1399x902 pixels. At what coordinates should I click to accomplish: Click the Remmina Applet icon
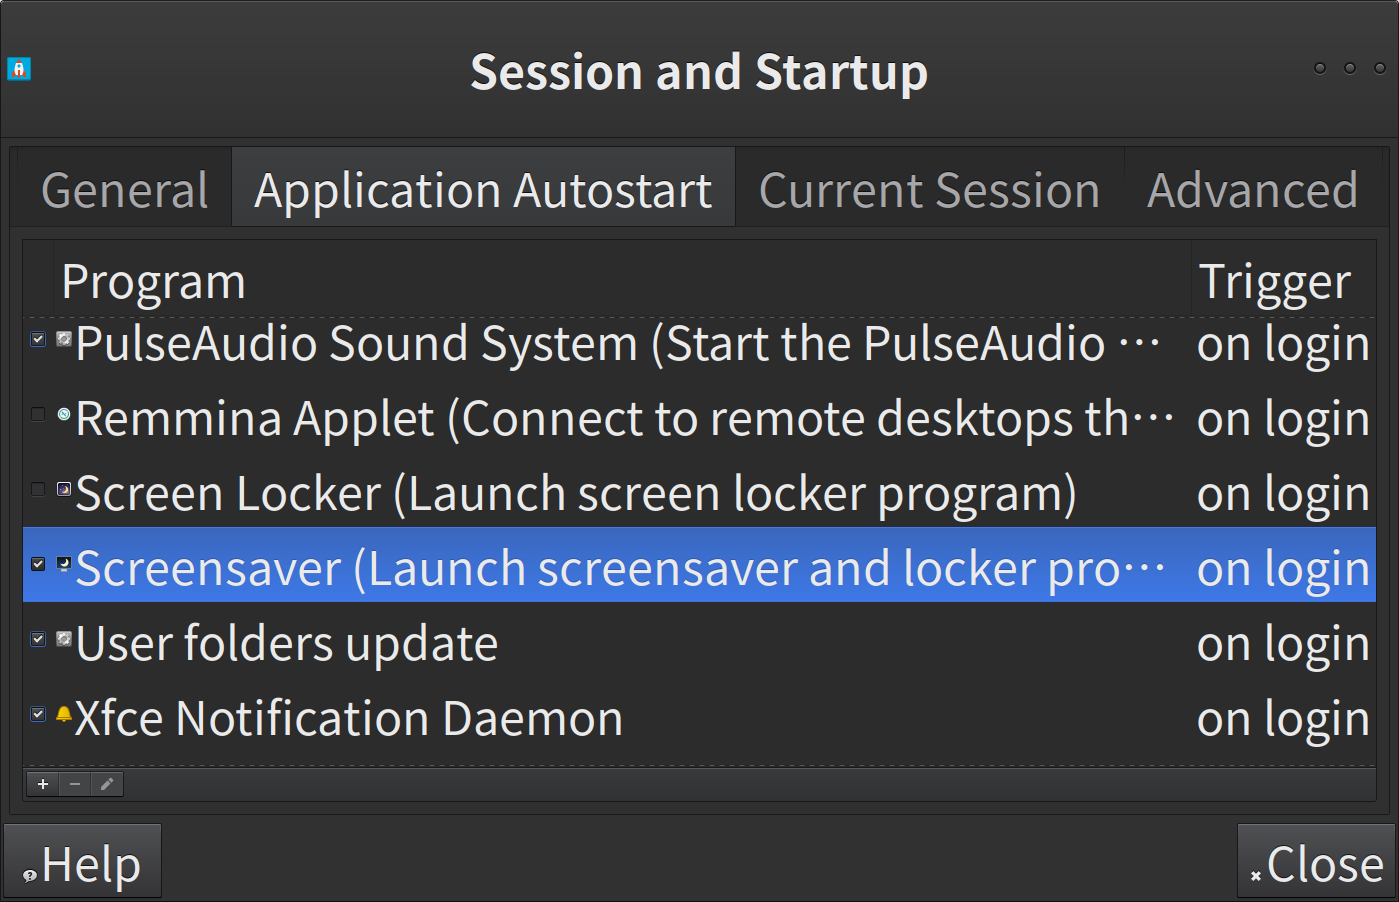64,414
